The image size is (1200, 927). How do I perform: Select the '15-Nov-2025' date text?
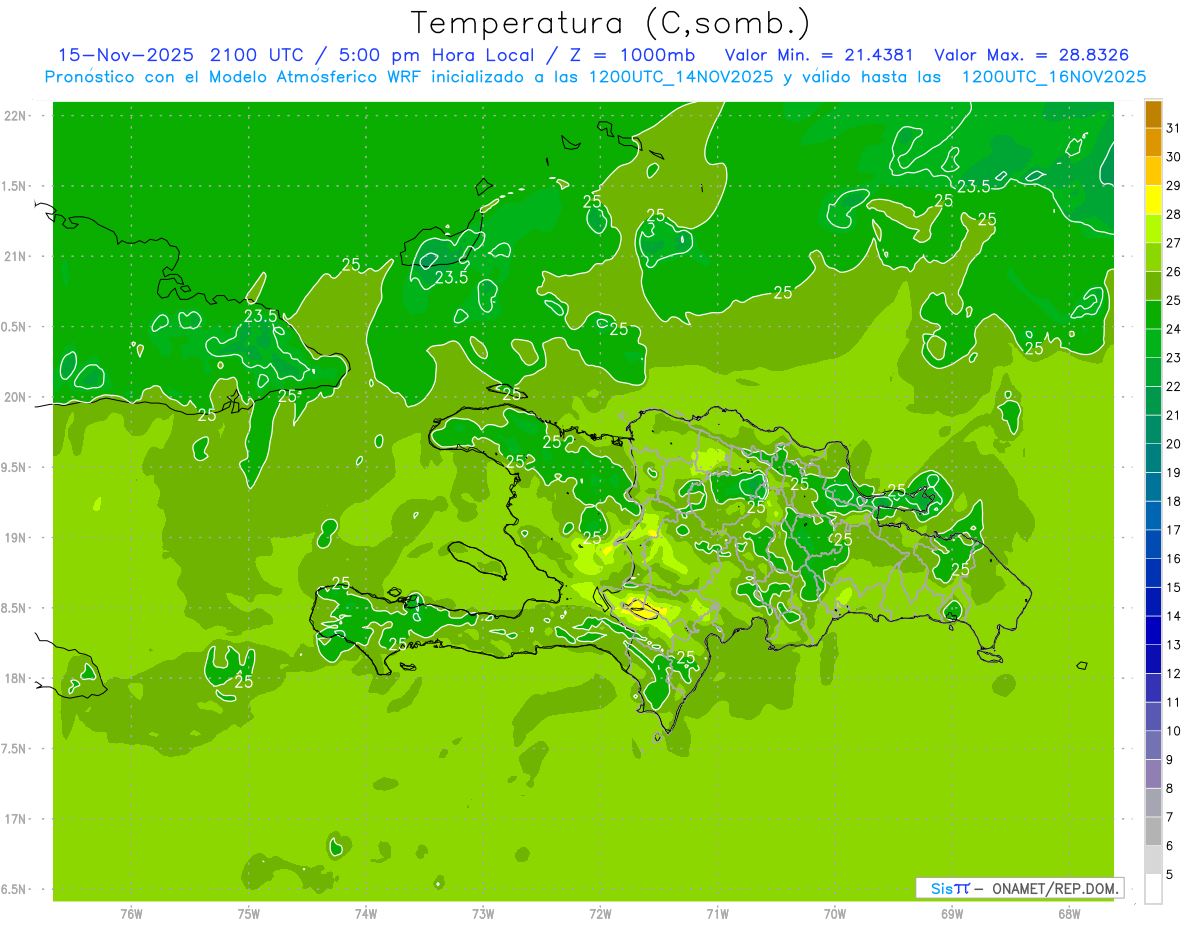click(x=124, y=54)
